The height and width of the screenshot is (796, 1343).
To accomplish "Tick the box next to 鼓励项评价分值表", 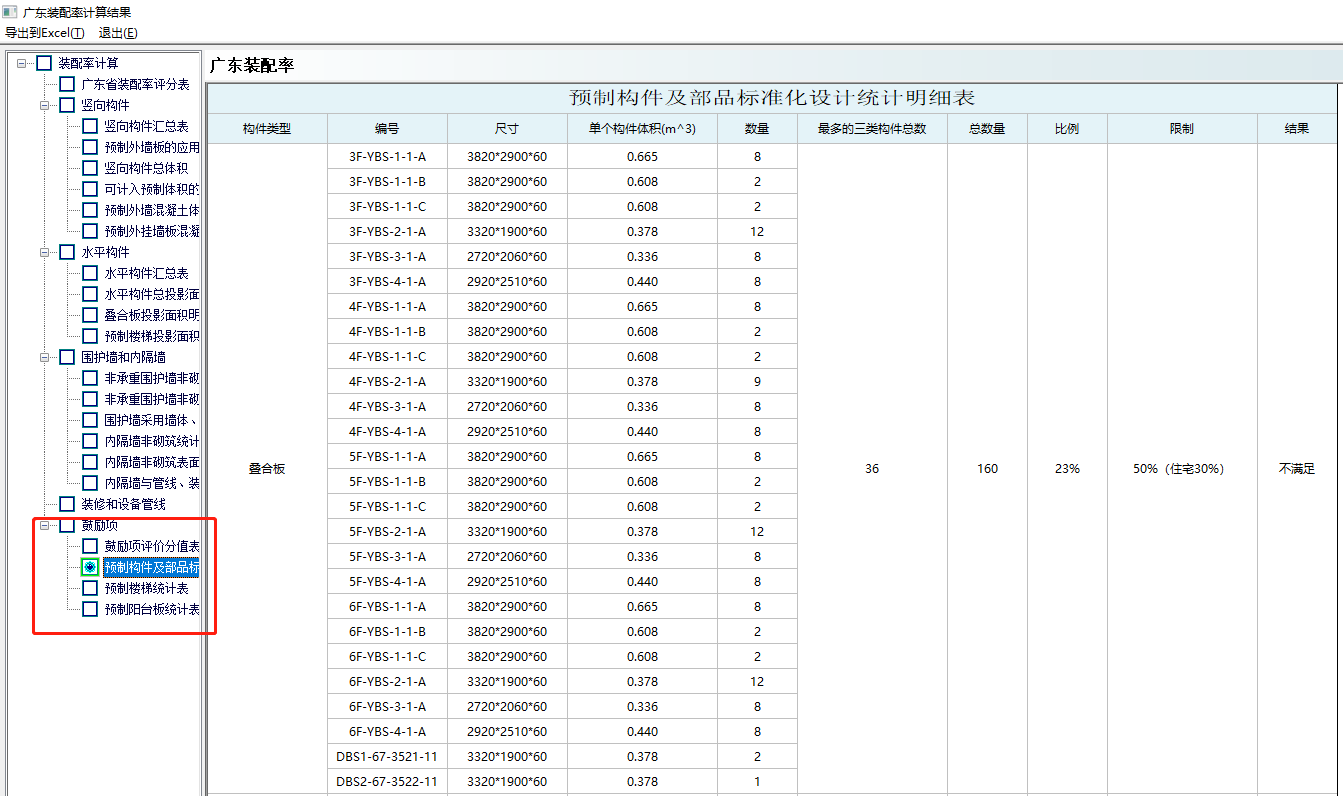I will 90,546.
